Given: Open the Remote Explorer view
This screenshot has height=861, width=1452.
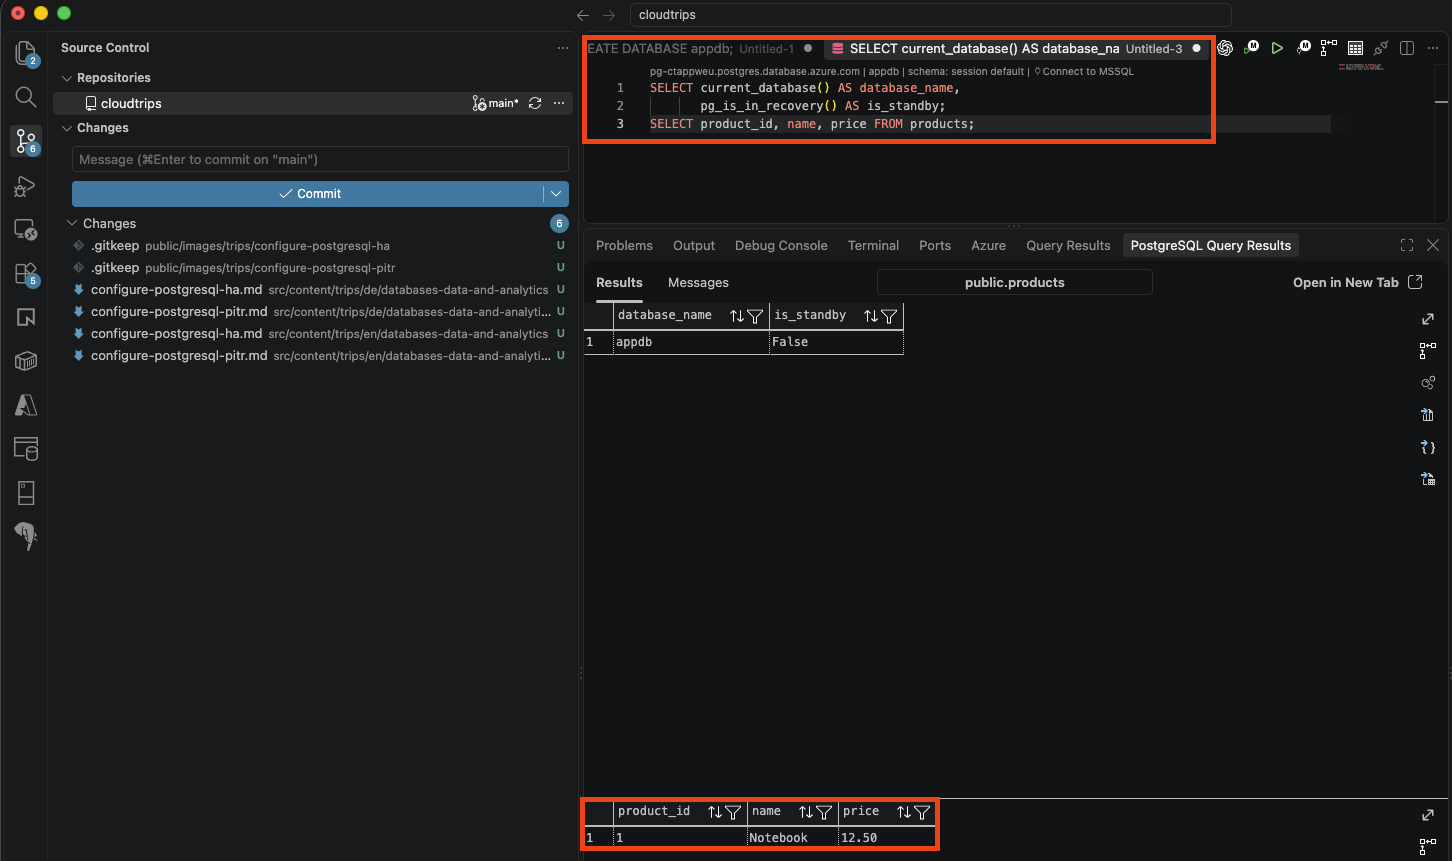Looking at the screenshot, I should pyautogui.click(x=26, y=230).
